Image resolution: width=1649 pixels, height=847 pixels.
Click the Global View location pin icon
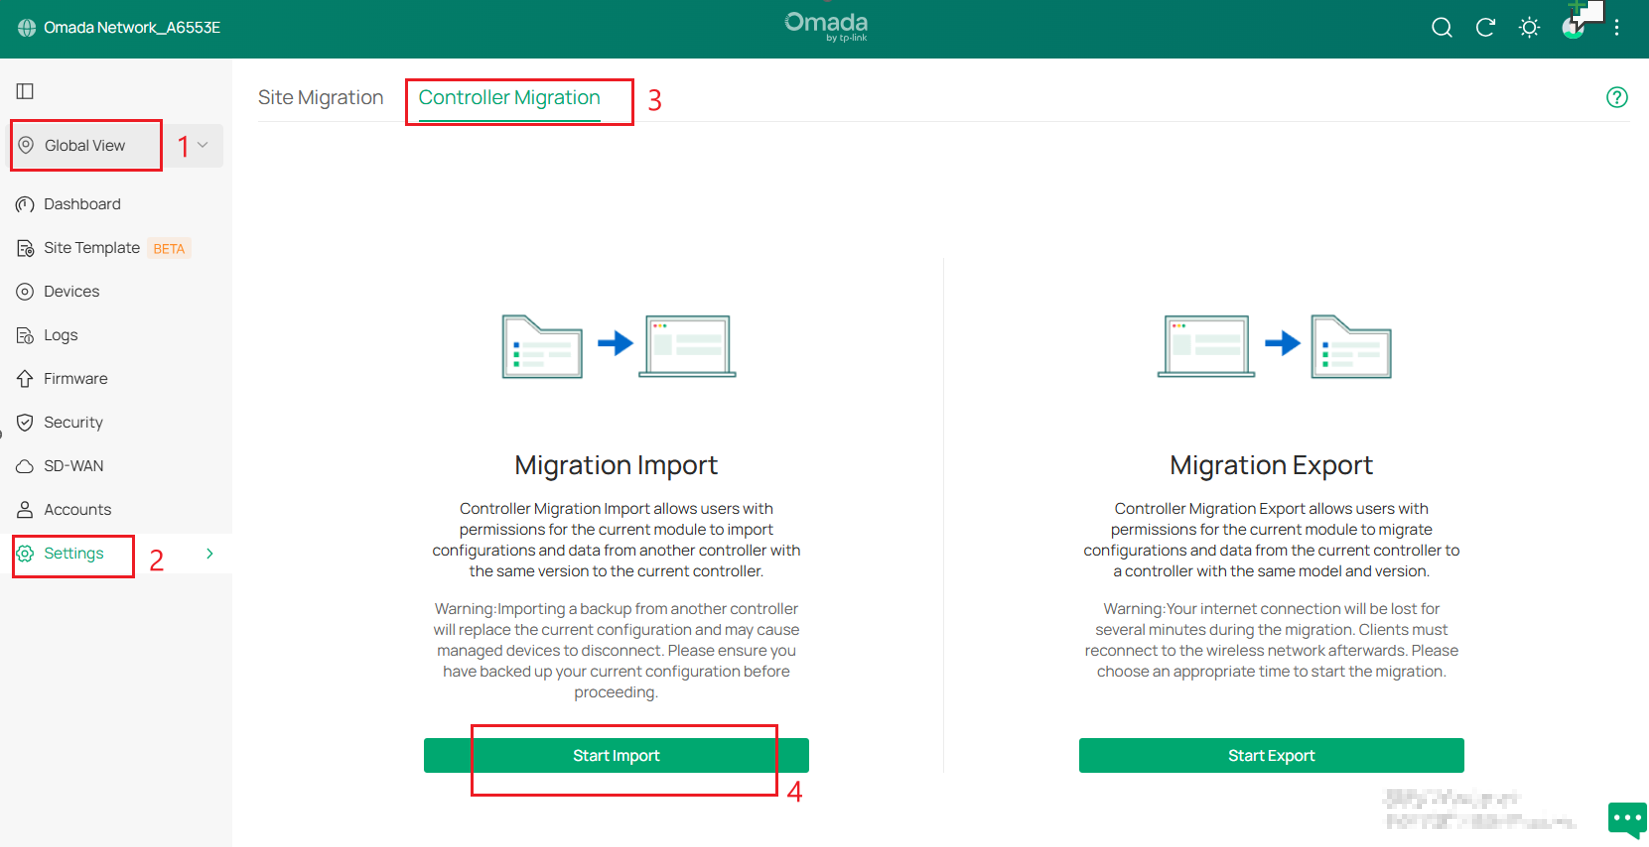point(26,145)
